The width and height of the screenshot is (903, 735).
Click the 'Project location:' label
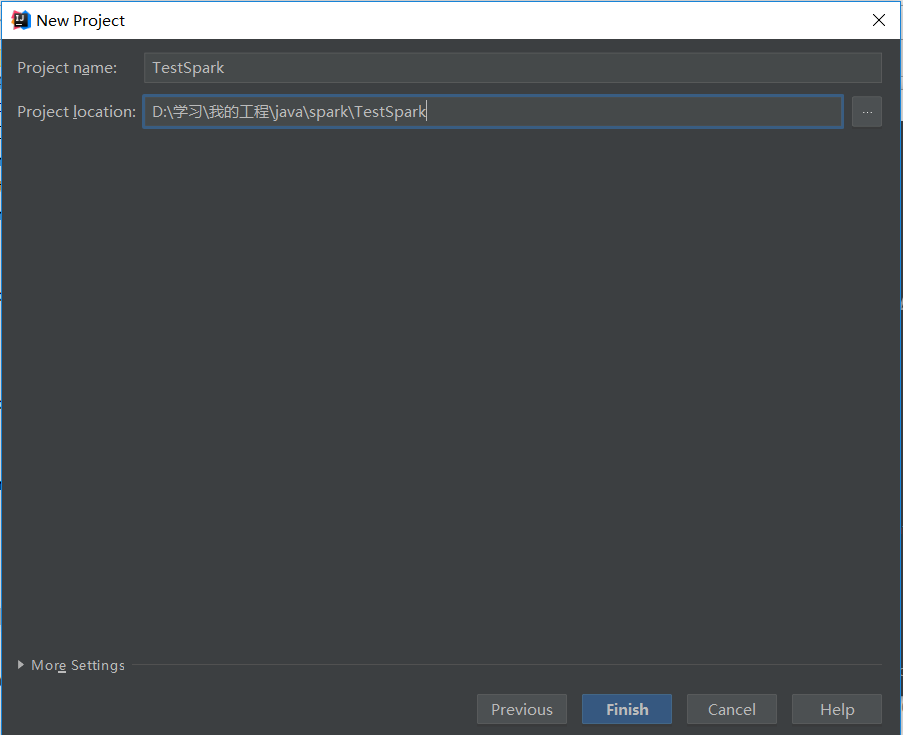pos(77,112)
